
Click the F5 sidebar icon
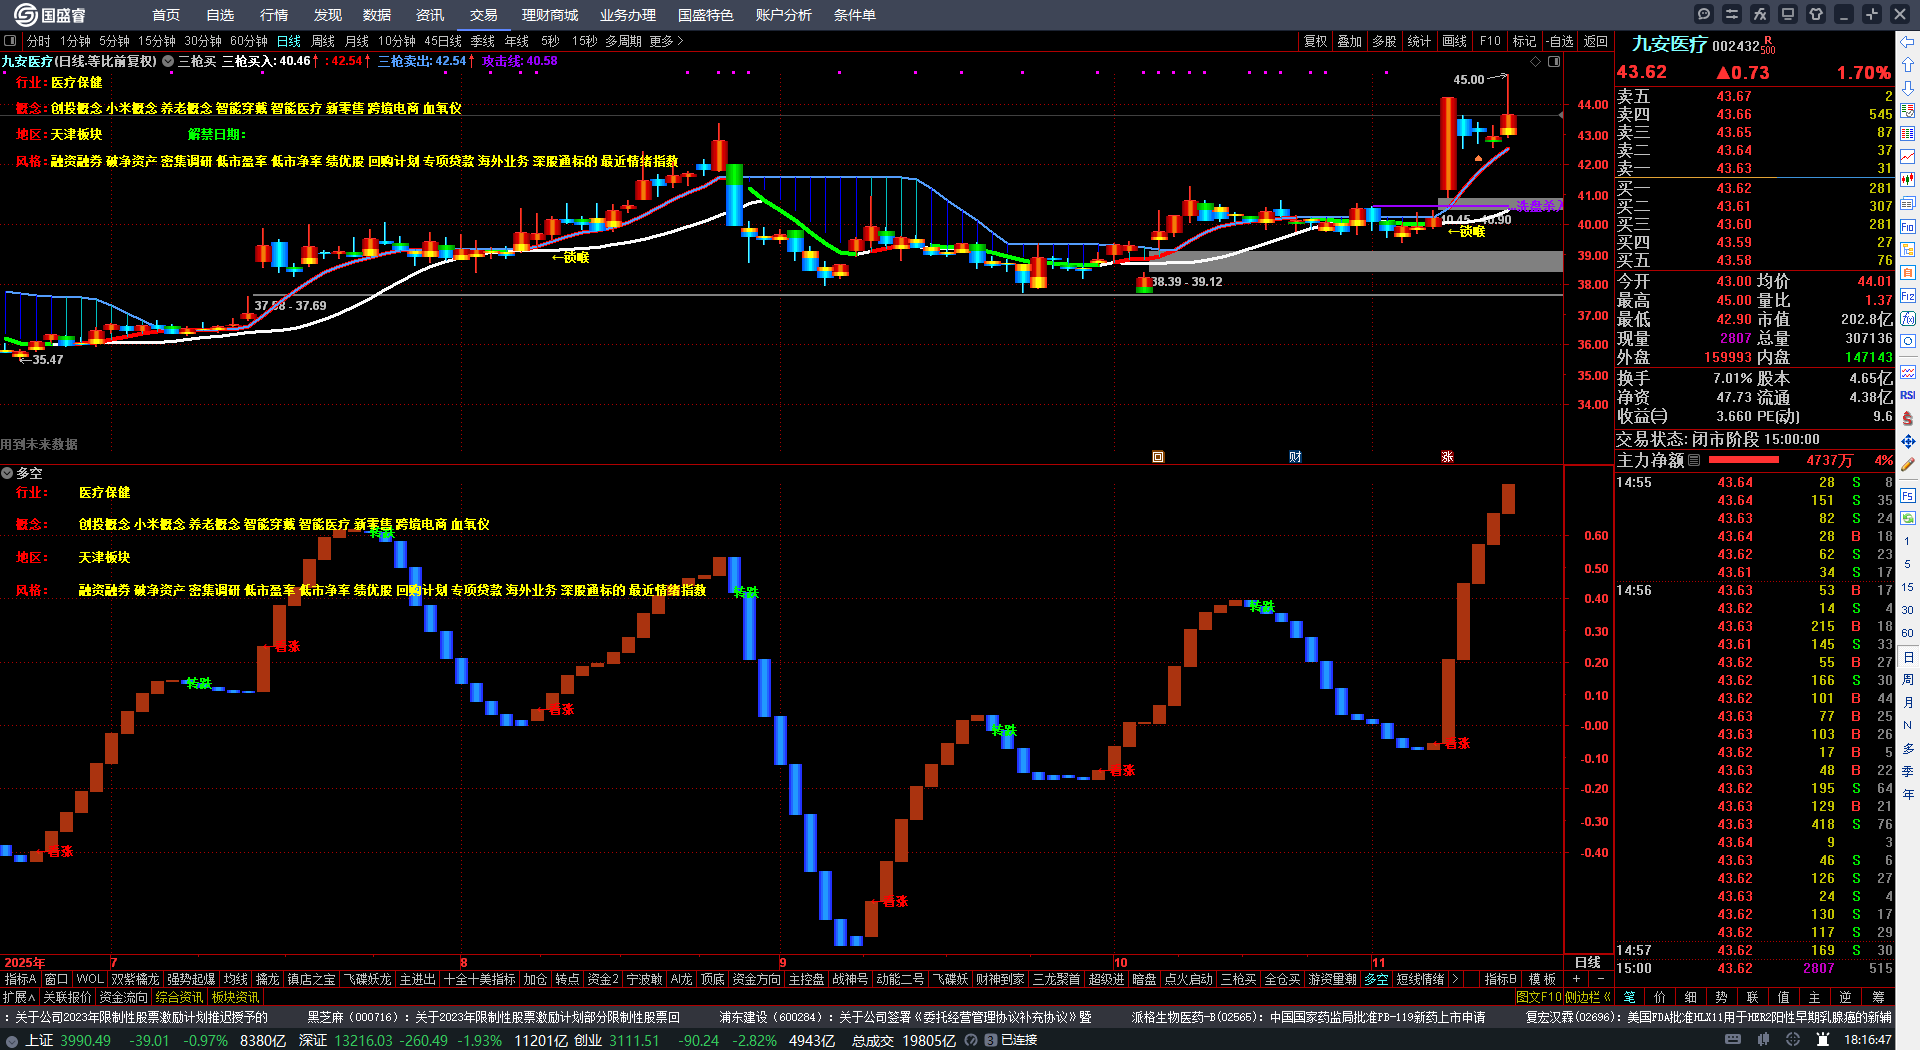pyautogui.click(x=1908, y=495)
